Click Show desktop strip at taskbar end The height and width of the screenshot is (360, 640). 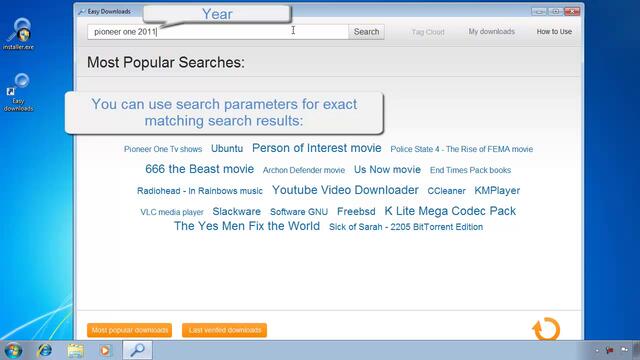pos(636,350)
